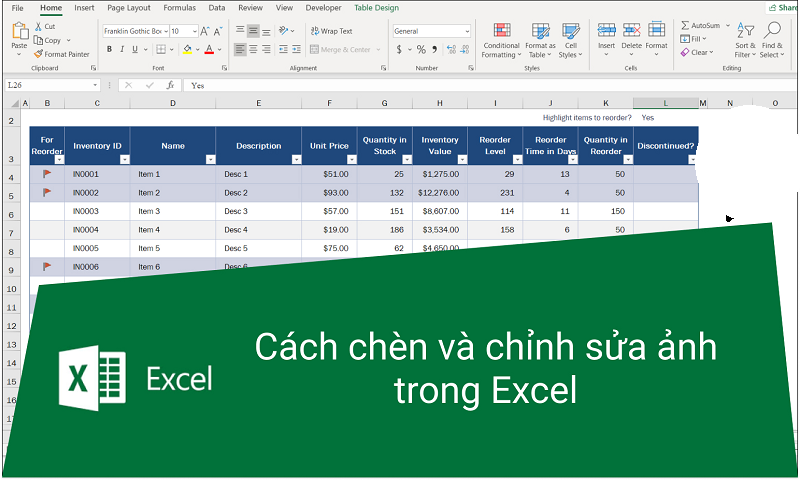Switch to the Formulas tab

point(180,8)
